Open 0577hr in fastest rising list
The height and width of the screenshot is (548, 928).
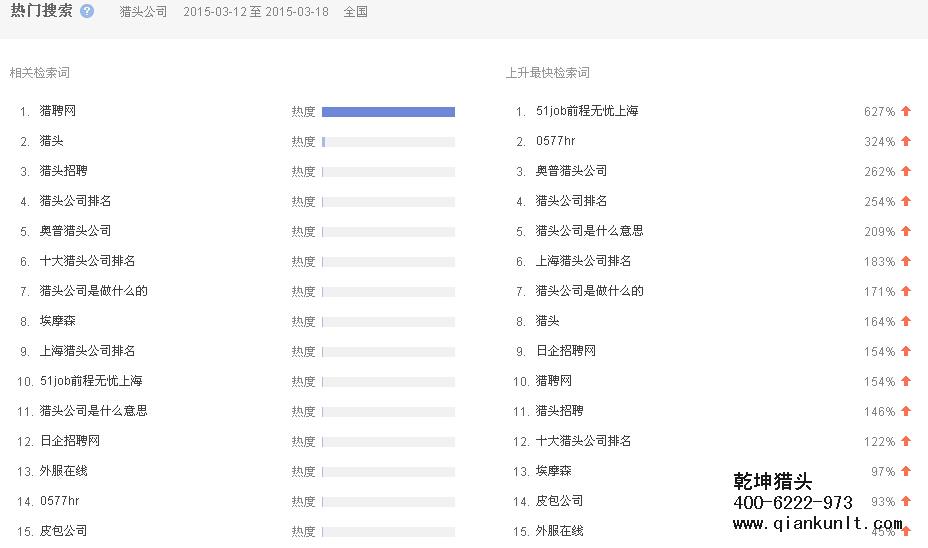pyautogui.click(x=556, y=141)
